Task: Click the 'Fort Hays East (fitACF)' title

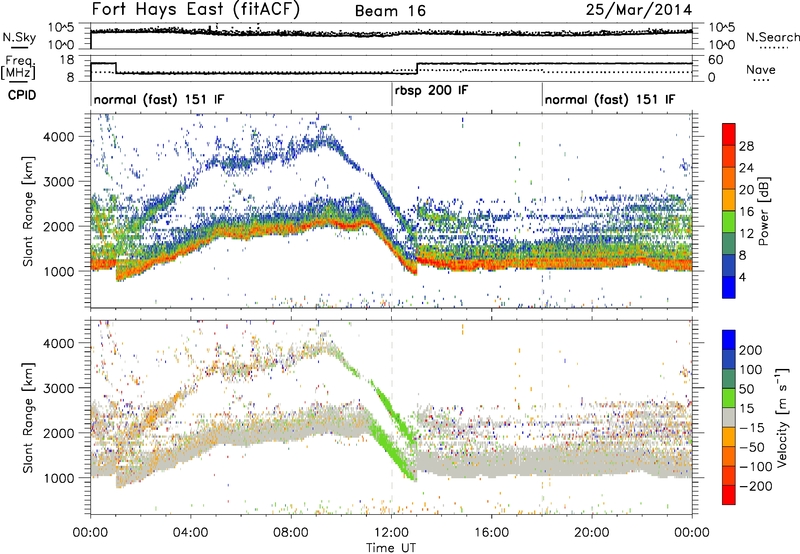Action: (196, 10)
